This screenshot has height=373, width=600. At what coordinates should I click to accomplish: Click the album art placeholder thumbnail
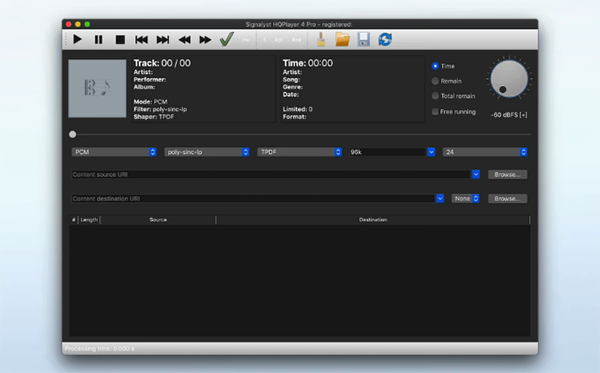(97, 88)
